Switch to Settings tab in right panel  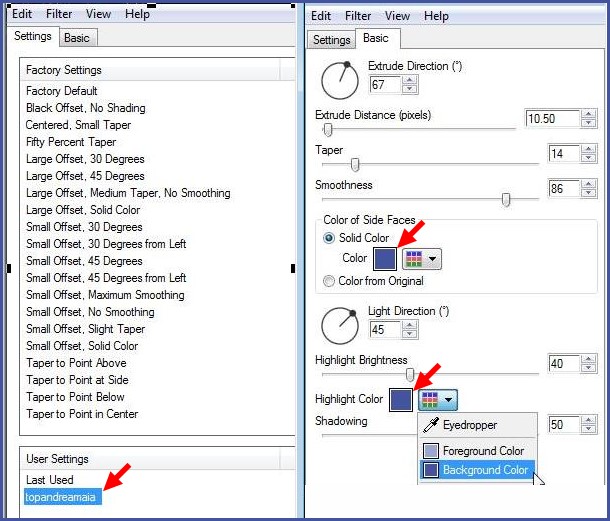pyautogui.click(x=331, y=39)
